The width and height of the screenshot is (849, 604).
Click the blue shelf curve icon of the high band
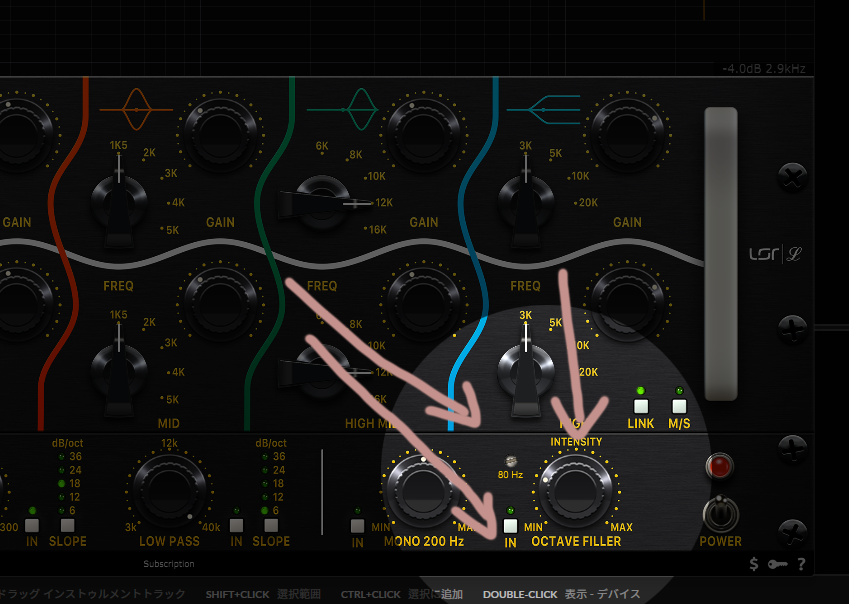(543, 110)
